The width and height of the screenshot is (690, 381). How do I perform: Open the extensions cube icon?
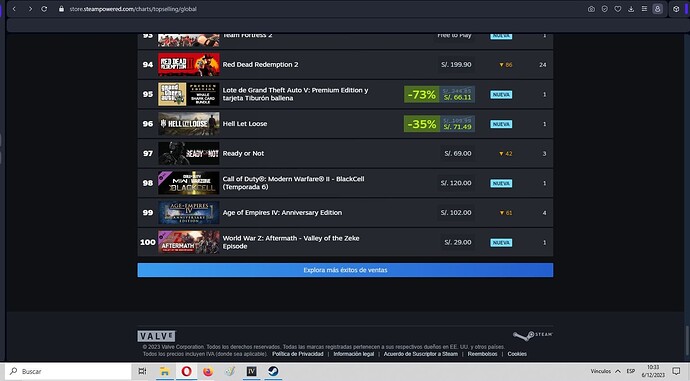676,9
